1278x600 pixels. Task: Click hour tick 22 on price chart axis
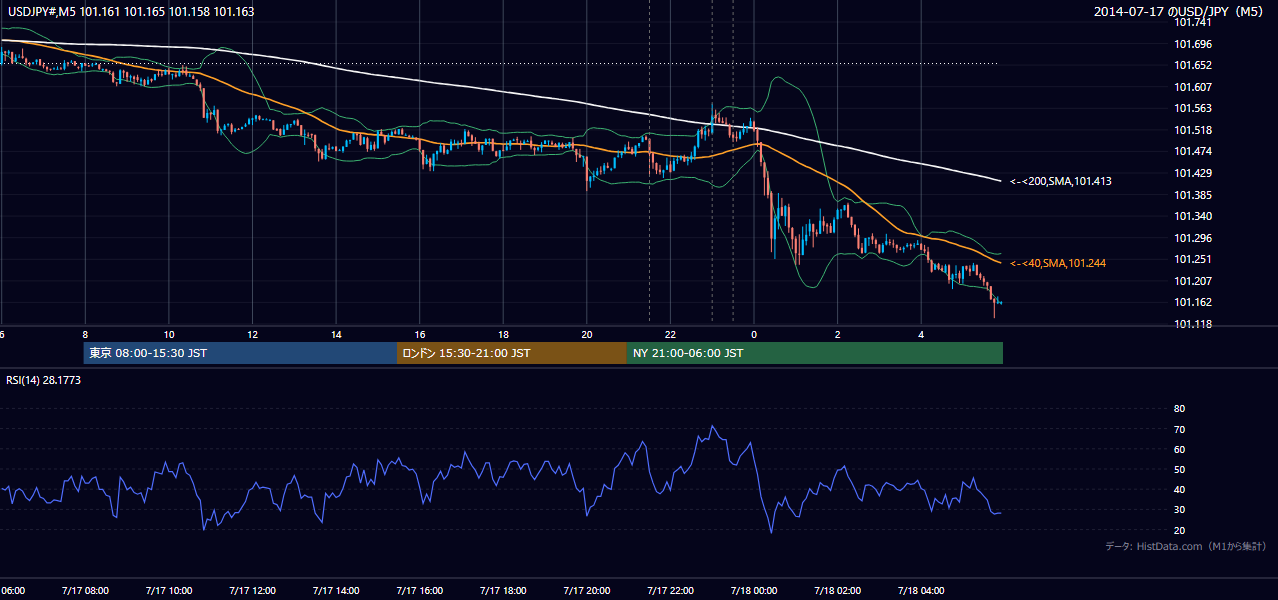671,335
